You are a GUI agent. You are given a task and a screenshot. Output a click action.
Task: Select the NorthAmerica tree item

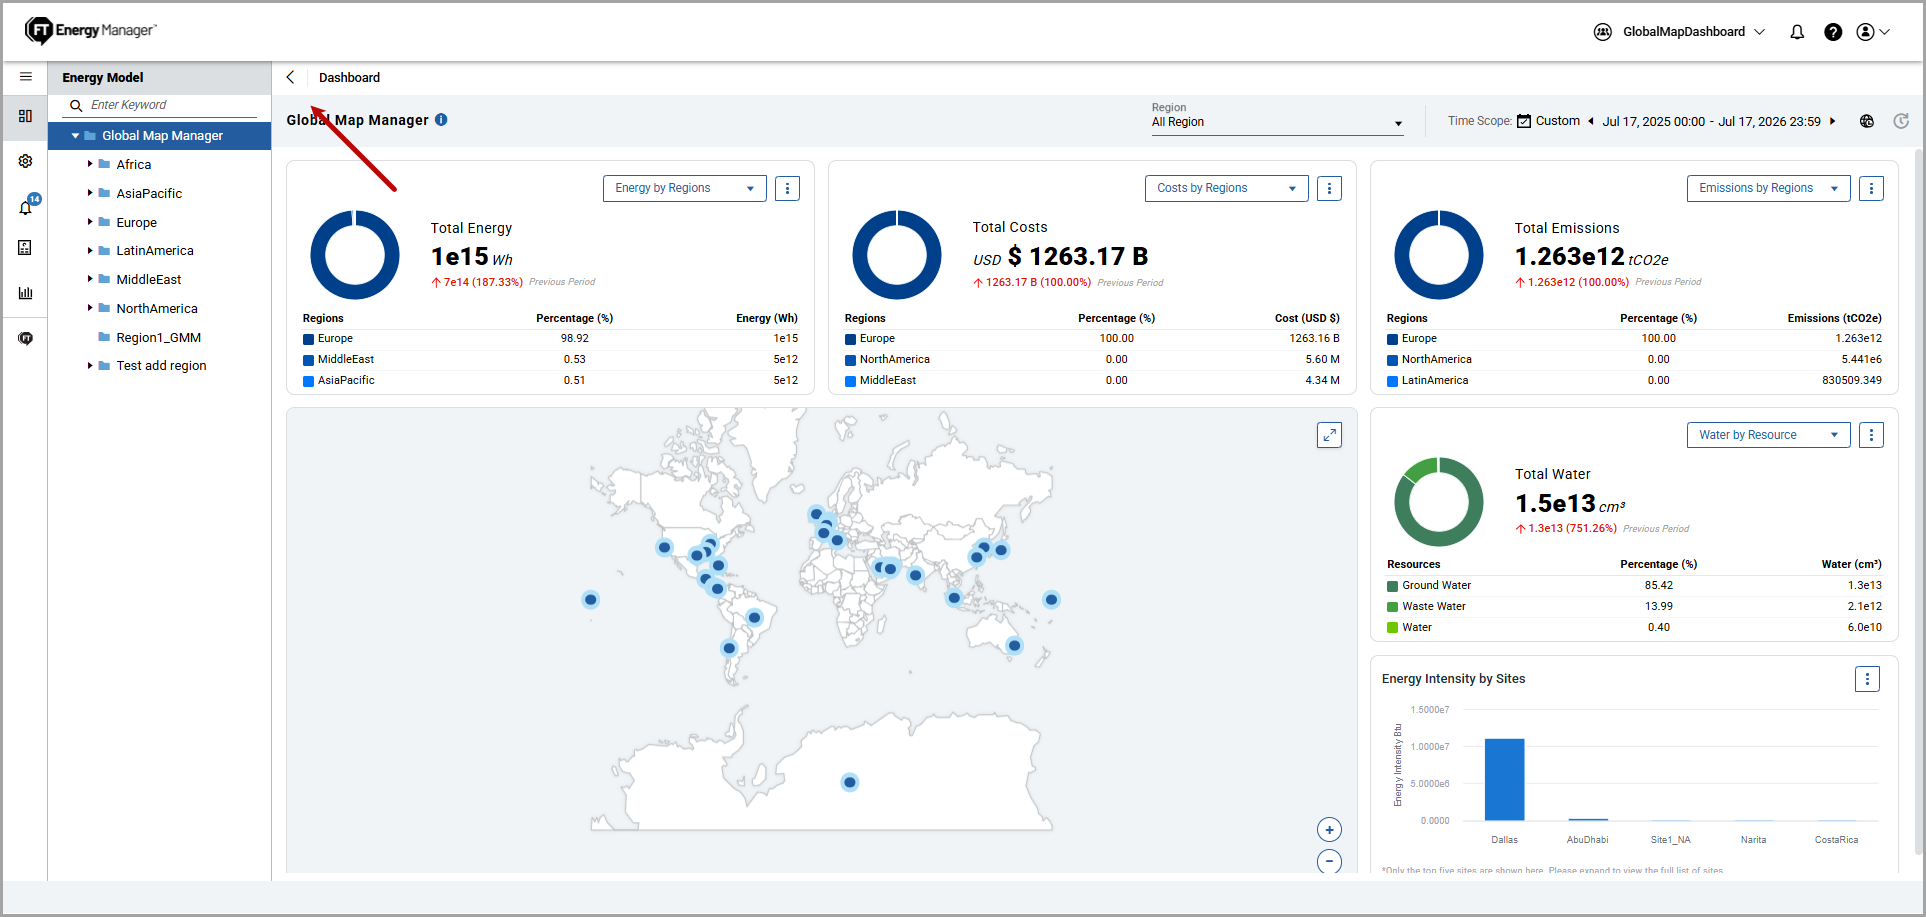pos(157,308)
